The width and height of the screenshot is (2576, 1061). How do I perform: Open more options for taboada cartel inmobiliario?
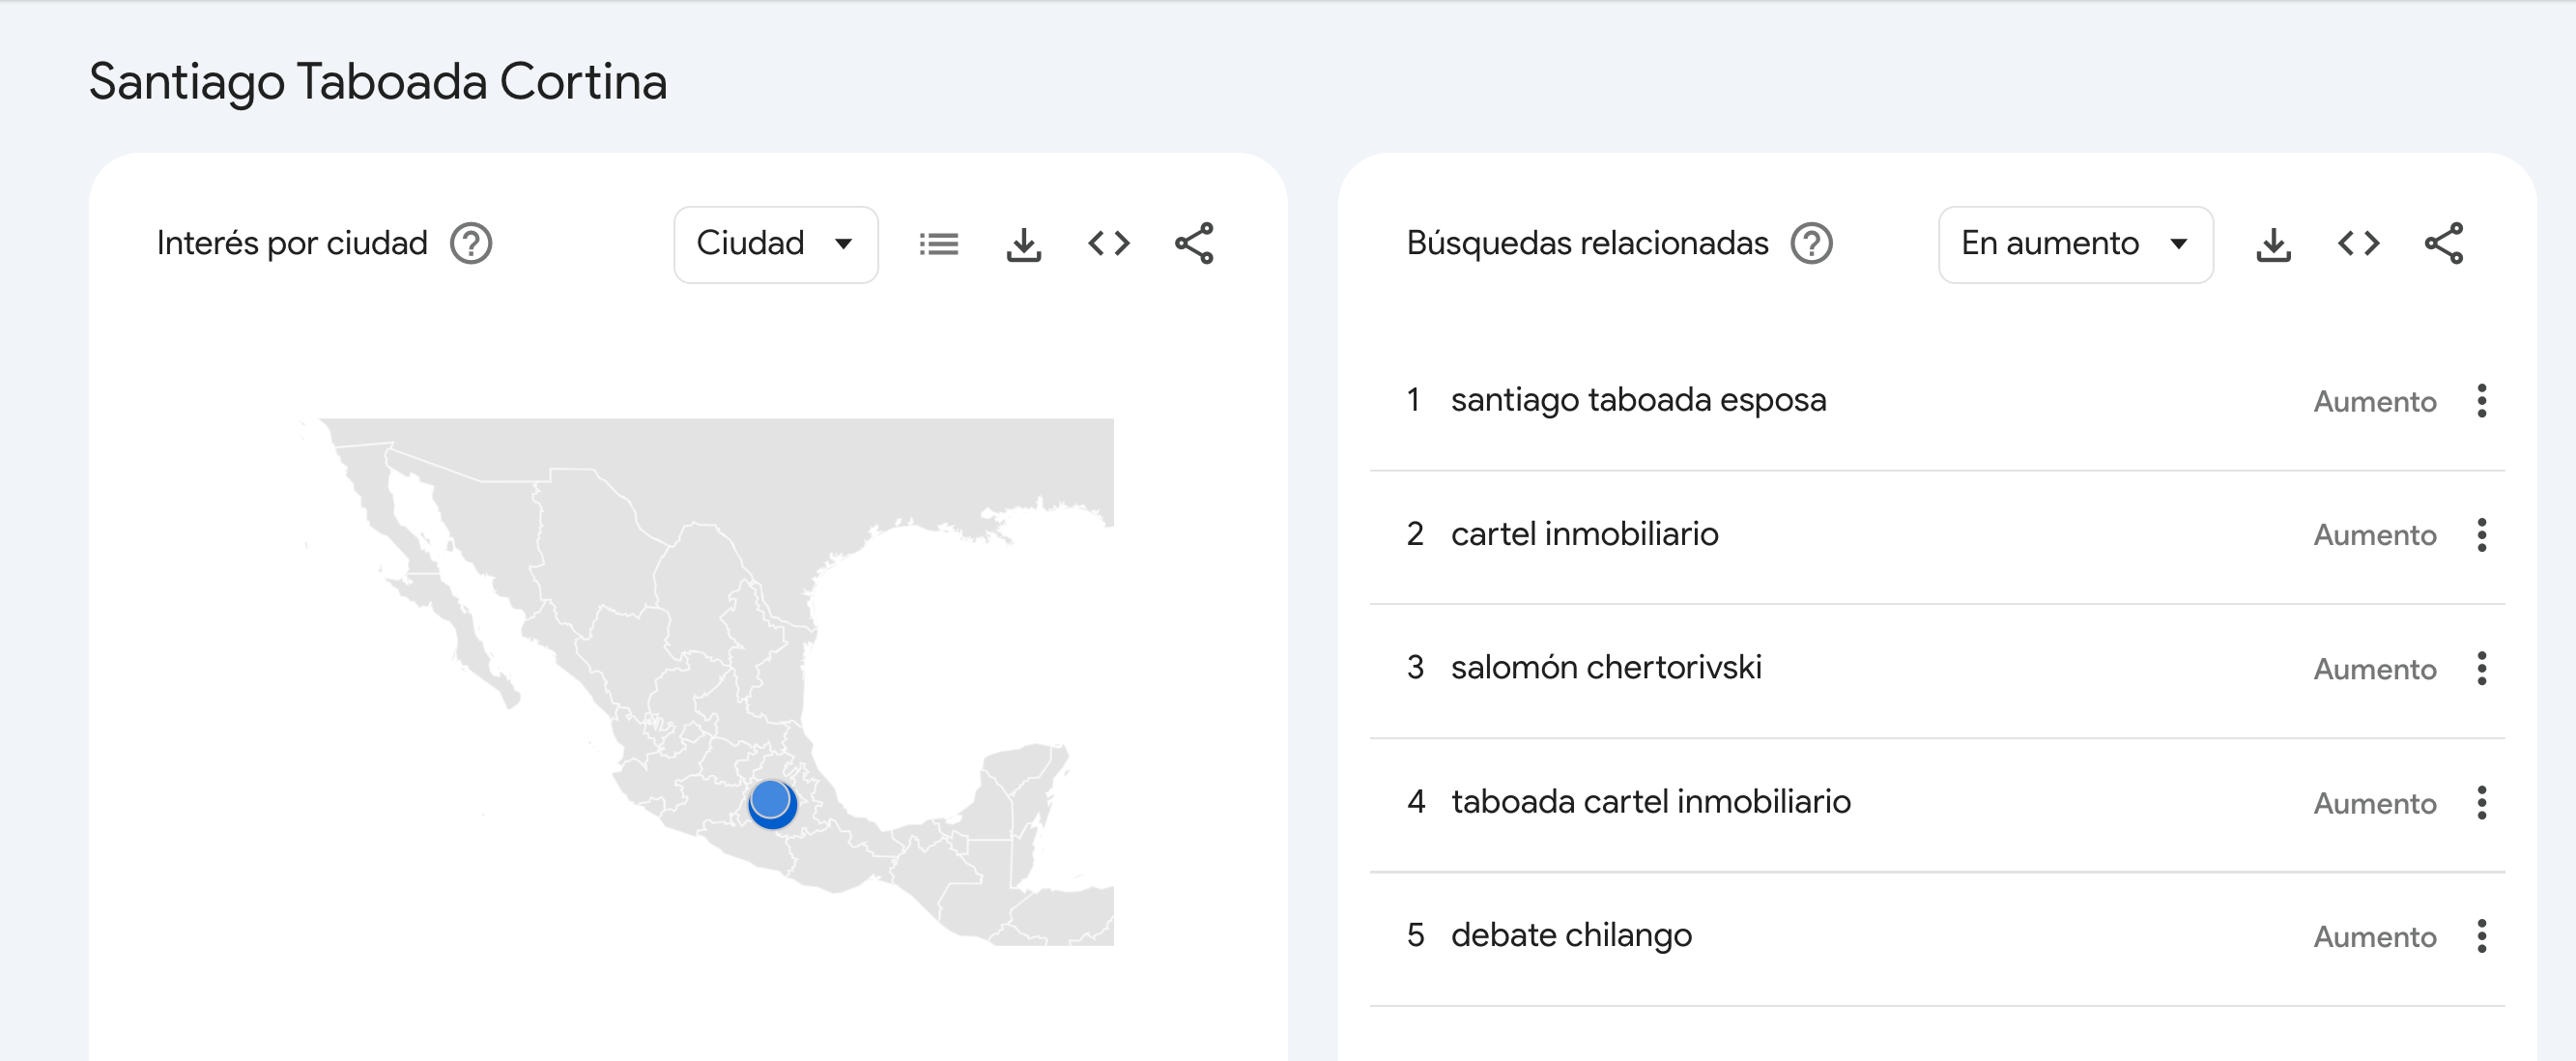click(2481, 802)
